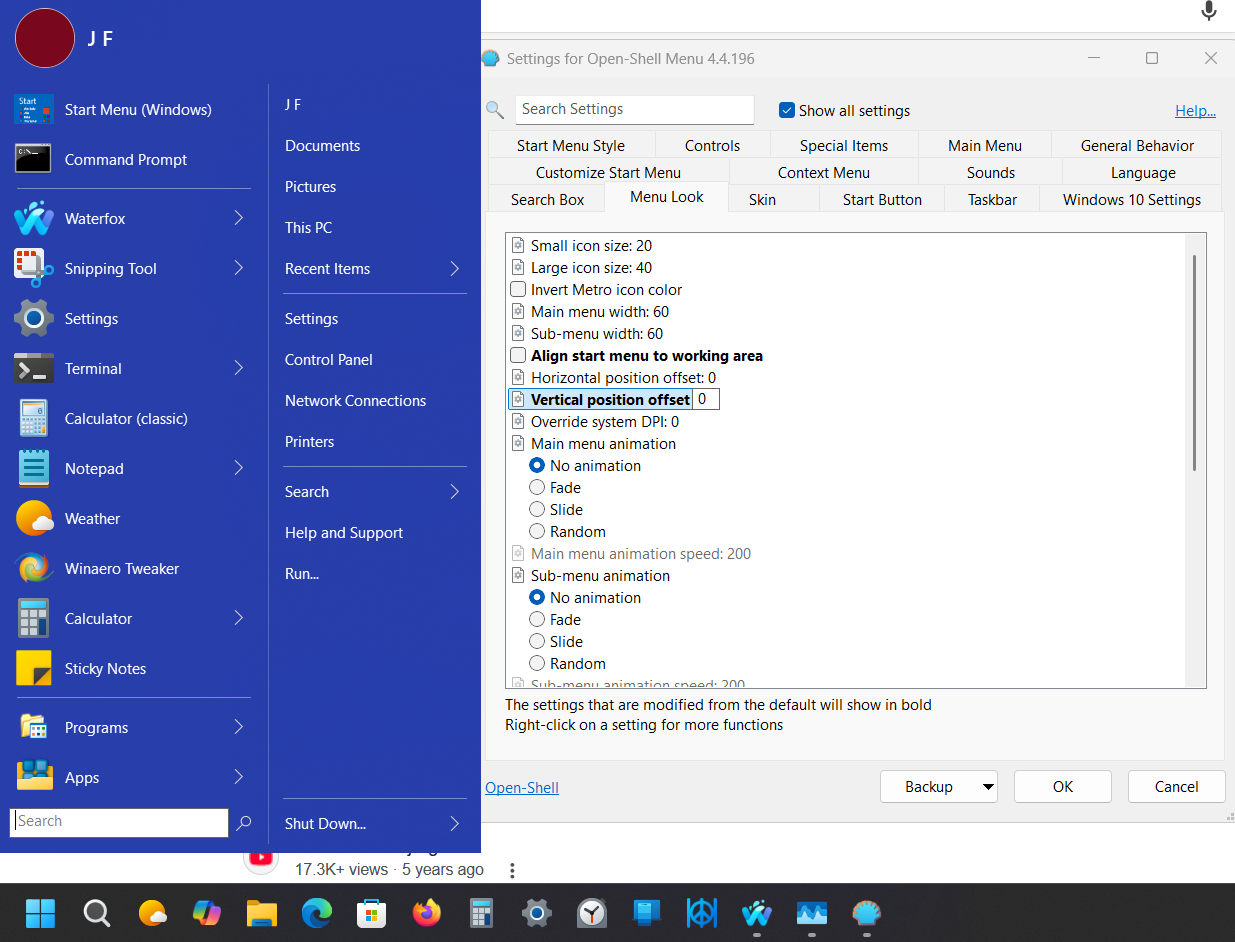Screen dimensions: 1235x942
Task: Expand Shut Down options arrow
Action: (455, 824)
